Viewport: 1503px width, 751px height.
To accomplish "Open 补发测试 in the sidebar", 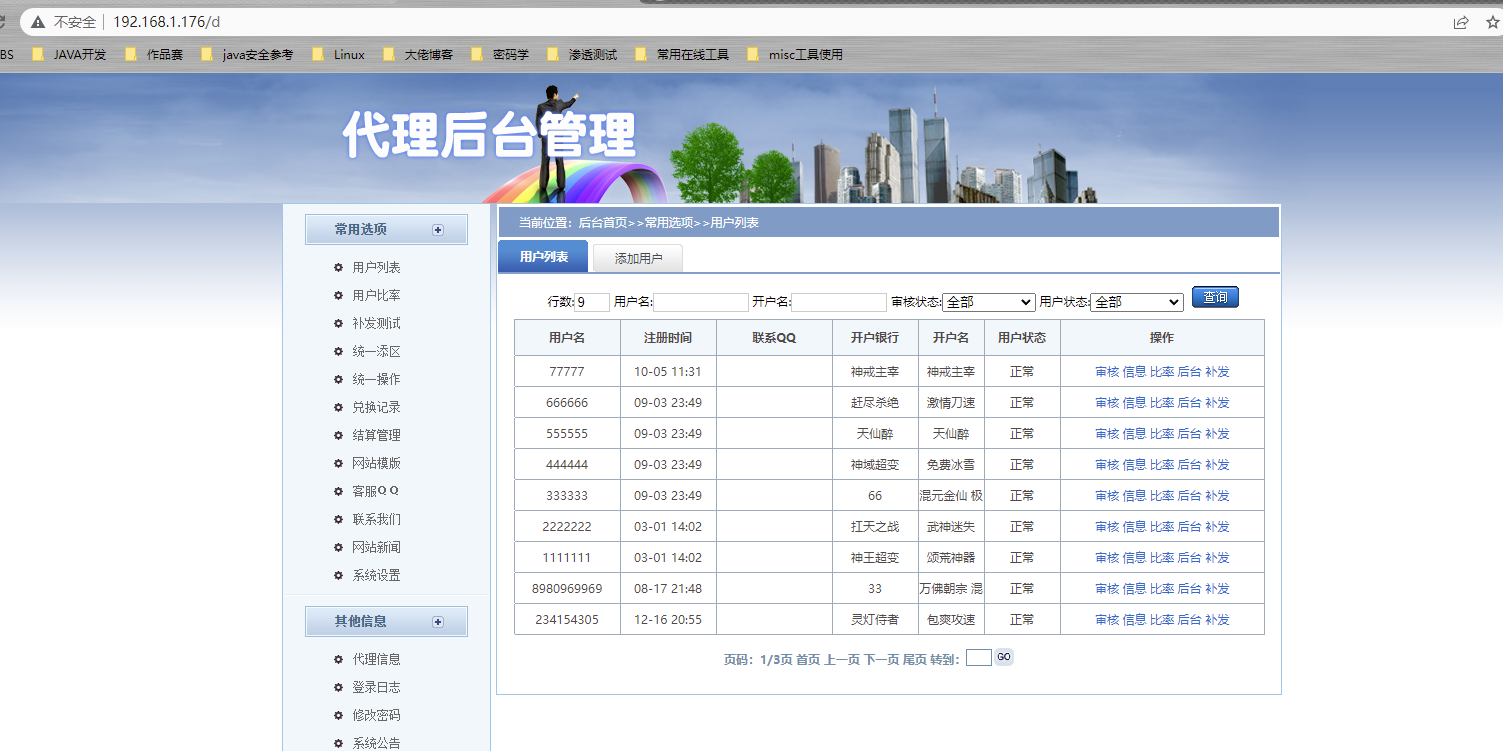I will click(x=376, y=324).
